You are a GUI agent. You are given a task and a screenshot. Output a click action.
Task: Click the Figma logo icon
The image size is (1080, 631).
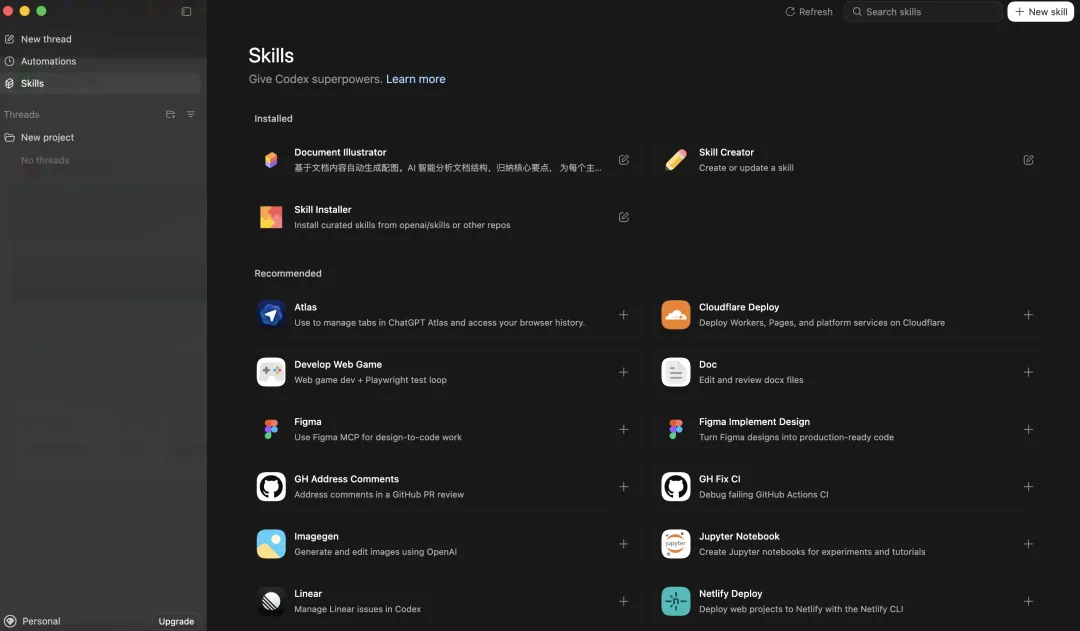pyautogui.click(x=271, y=429)
